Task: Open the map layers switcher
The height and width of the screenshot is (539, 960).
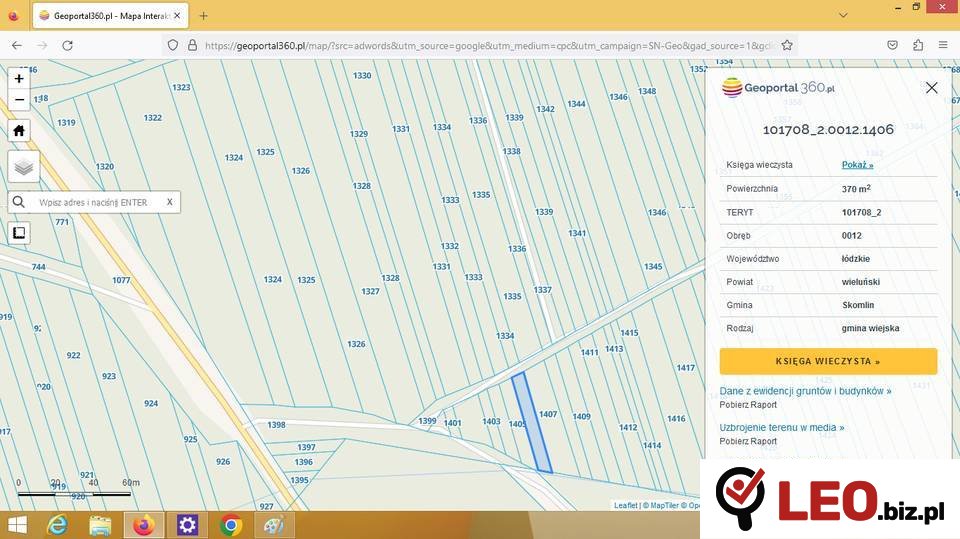Action: [x=23, y=167]
